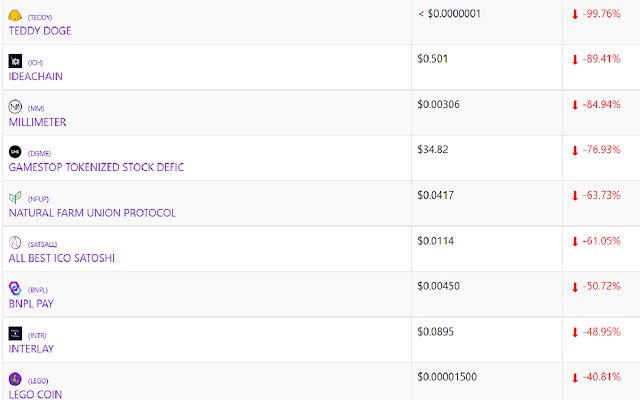
Task: Click the IdeaChain black square logo
Action: [15, 61]
